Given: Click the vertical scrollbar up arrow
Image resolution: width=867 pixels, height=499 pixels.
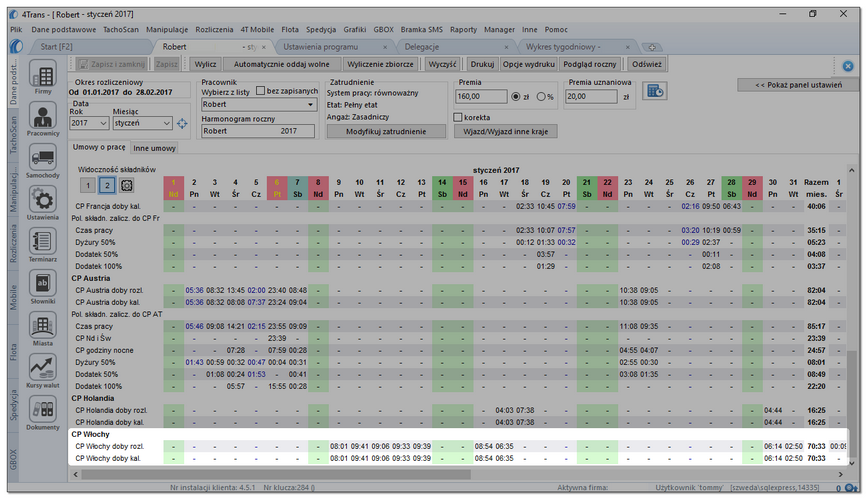Looking at the screenshot, I should tap(852, 170).
